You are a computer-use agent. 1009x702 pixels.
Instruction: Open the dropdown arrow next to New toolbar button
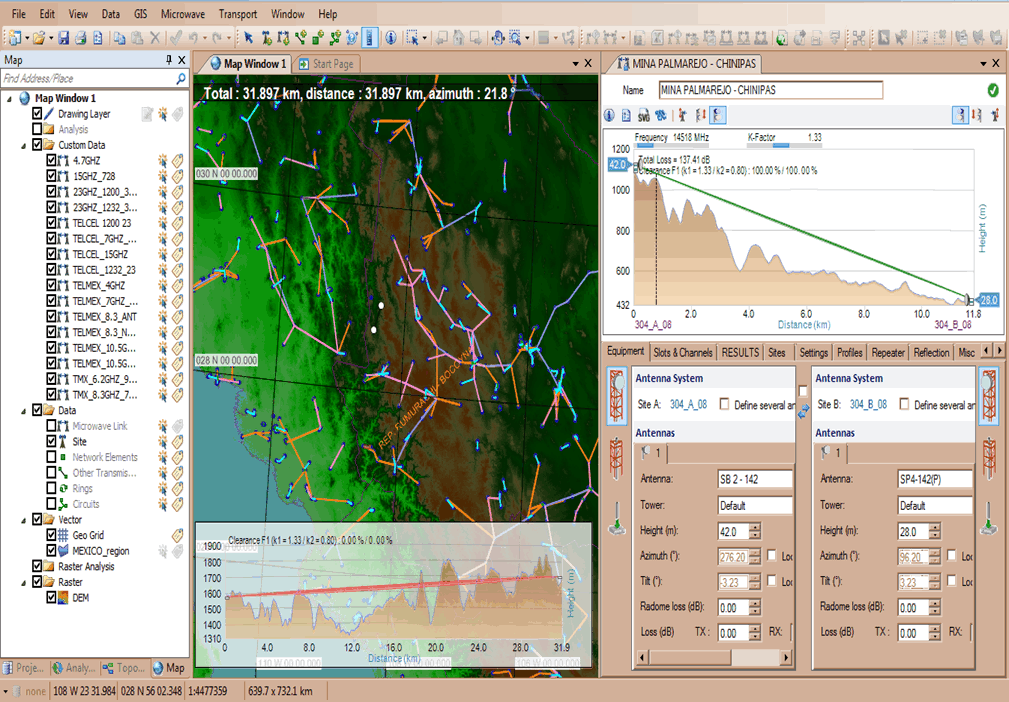[x=26, y=38]
